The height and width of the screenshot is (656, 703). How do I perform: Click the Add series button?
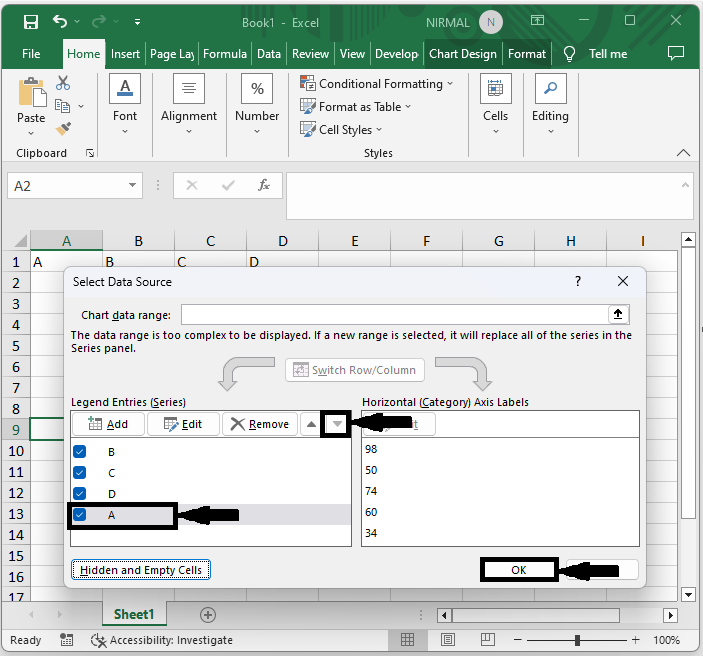(108, 424)
